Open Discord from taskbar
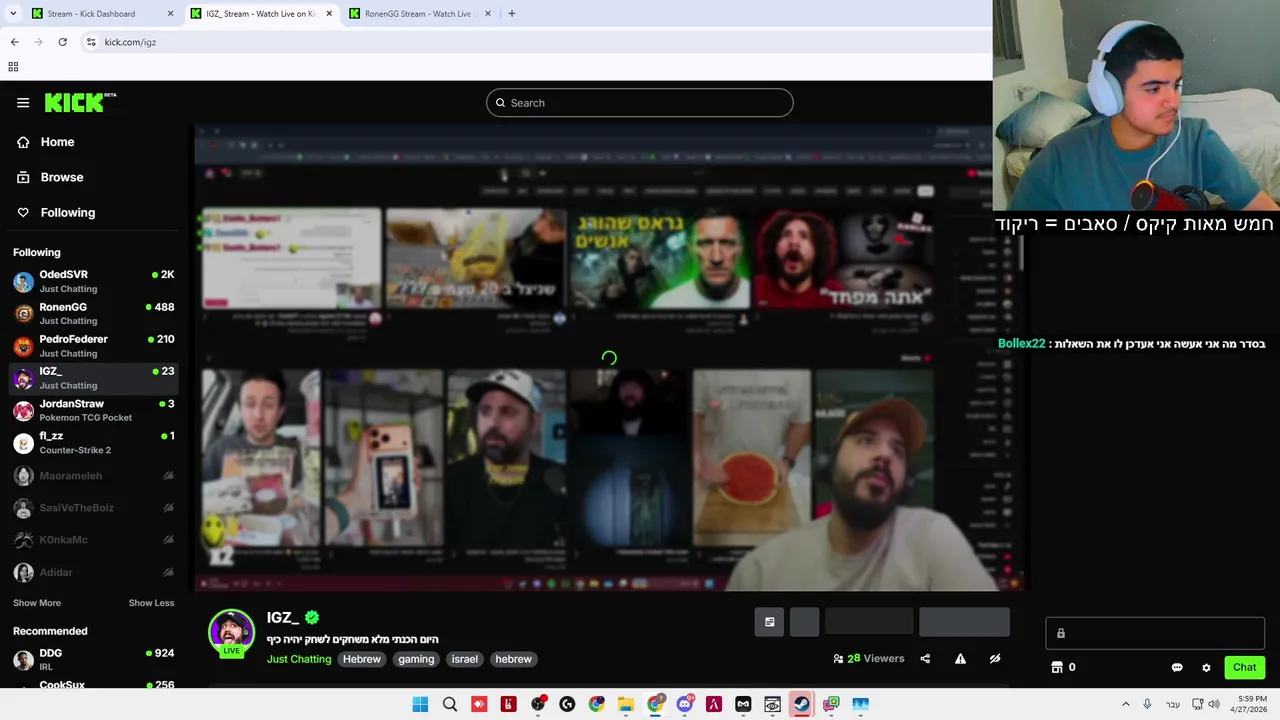This screenshot has height=720, width=1280. (x=685, y=704)
